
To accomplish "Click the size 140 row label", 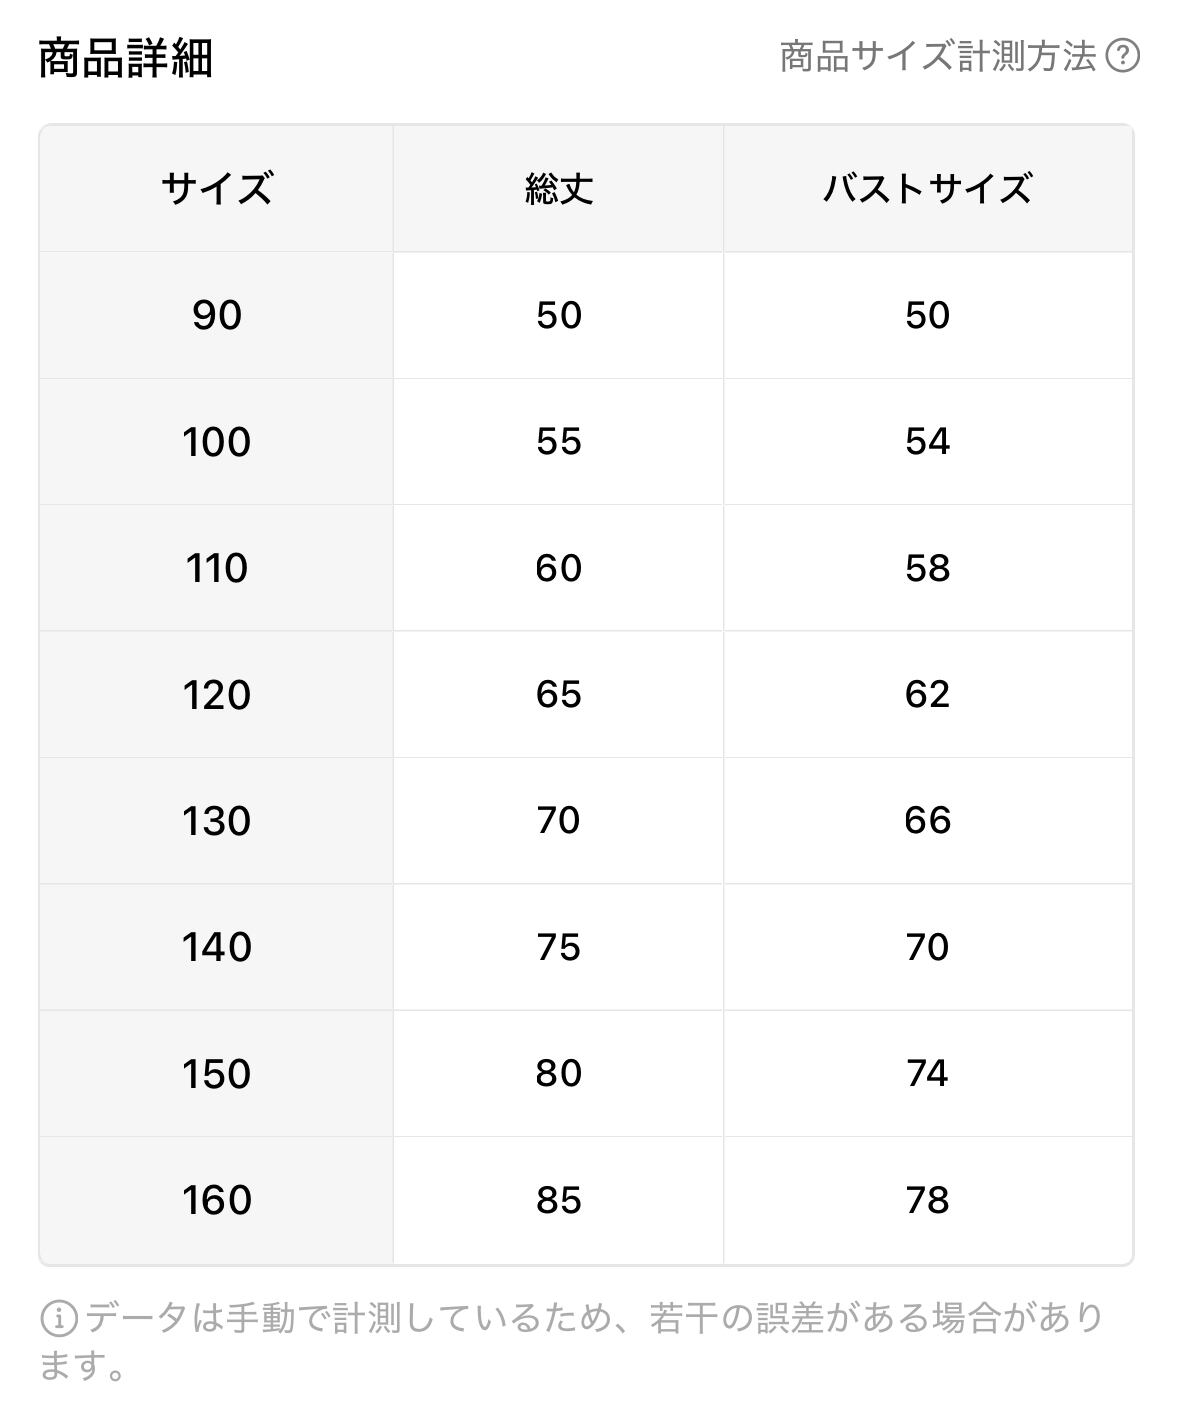I will pyautogui.click(x=216, y=947).
